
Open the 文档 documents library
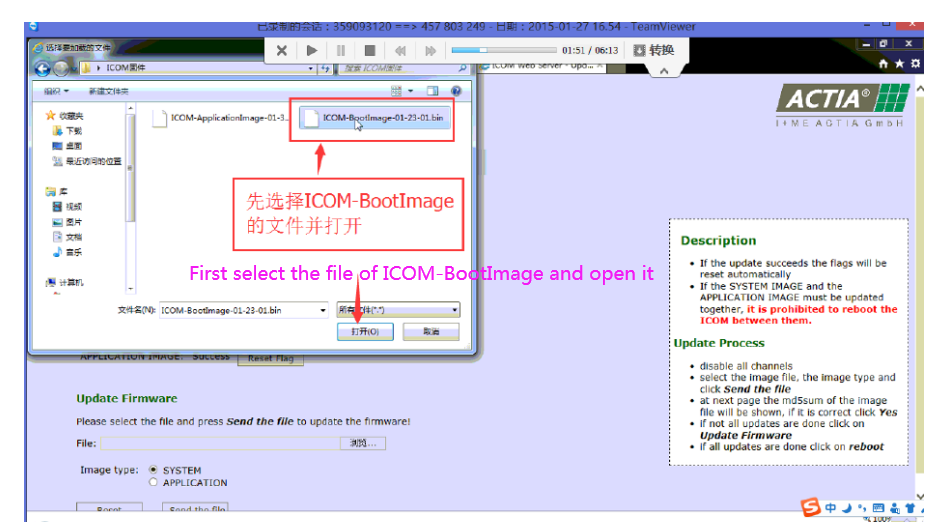67,237
